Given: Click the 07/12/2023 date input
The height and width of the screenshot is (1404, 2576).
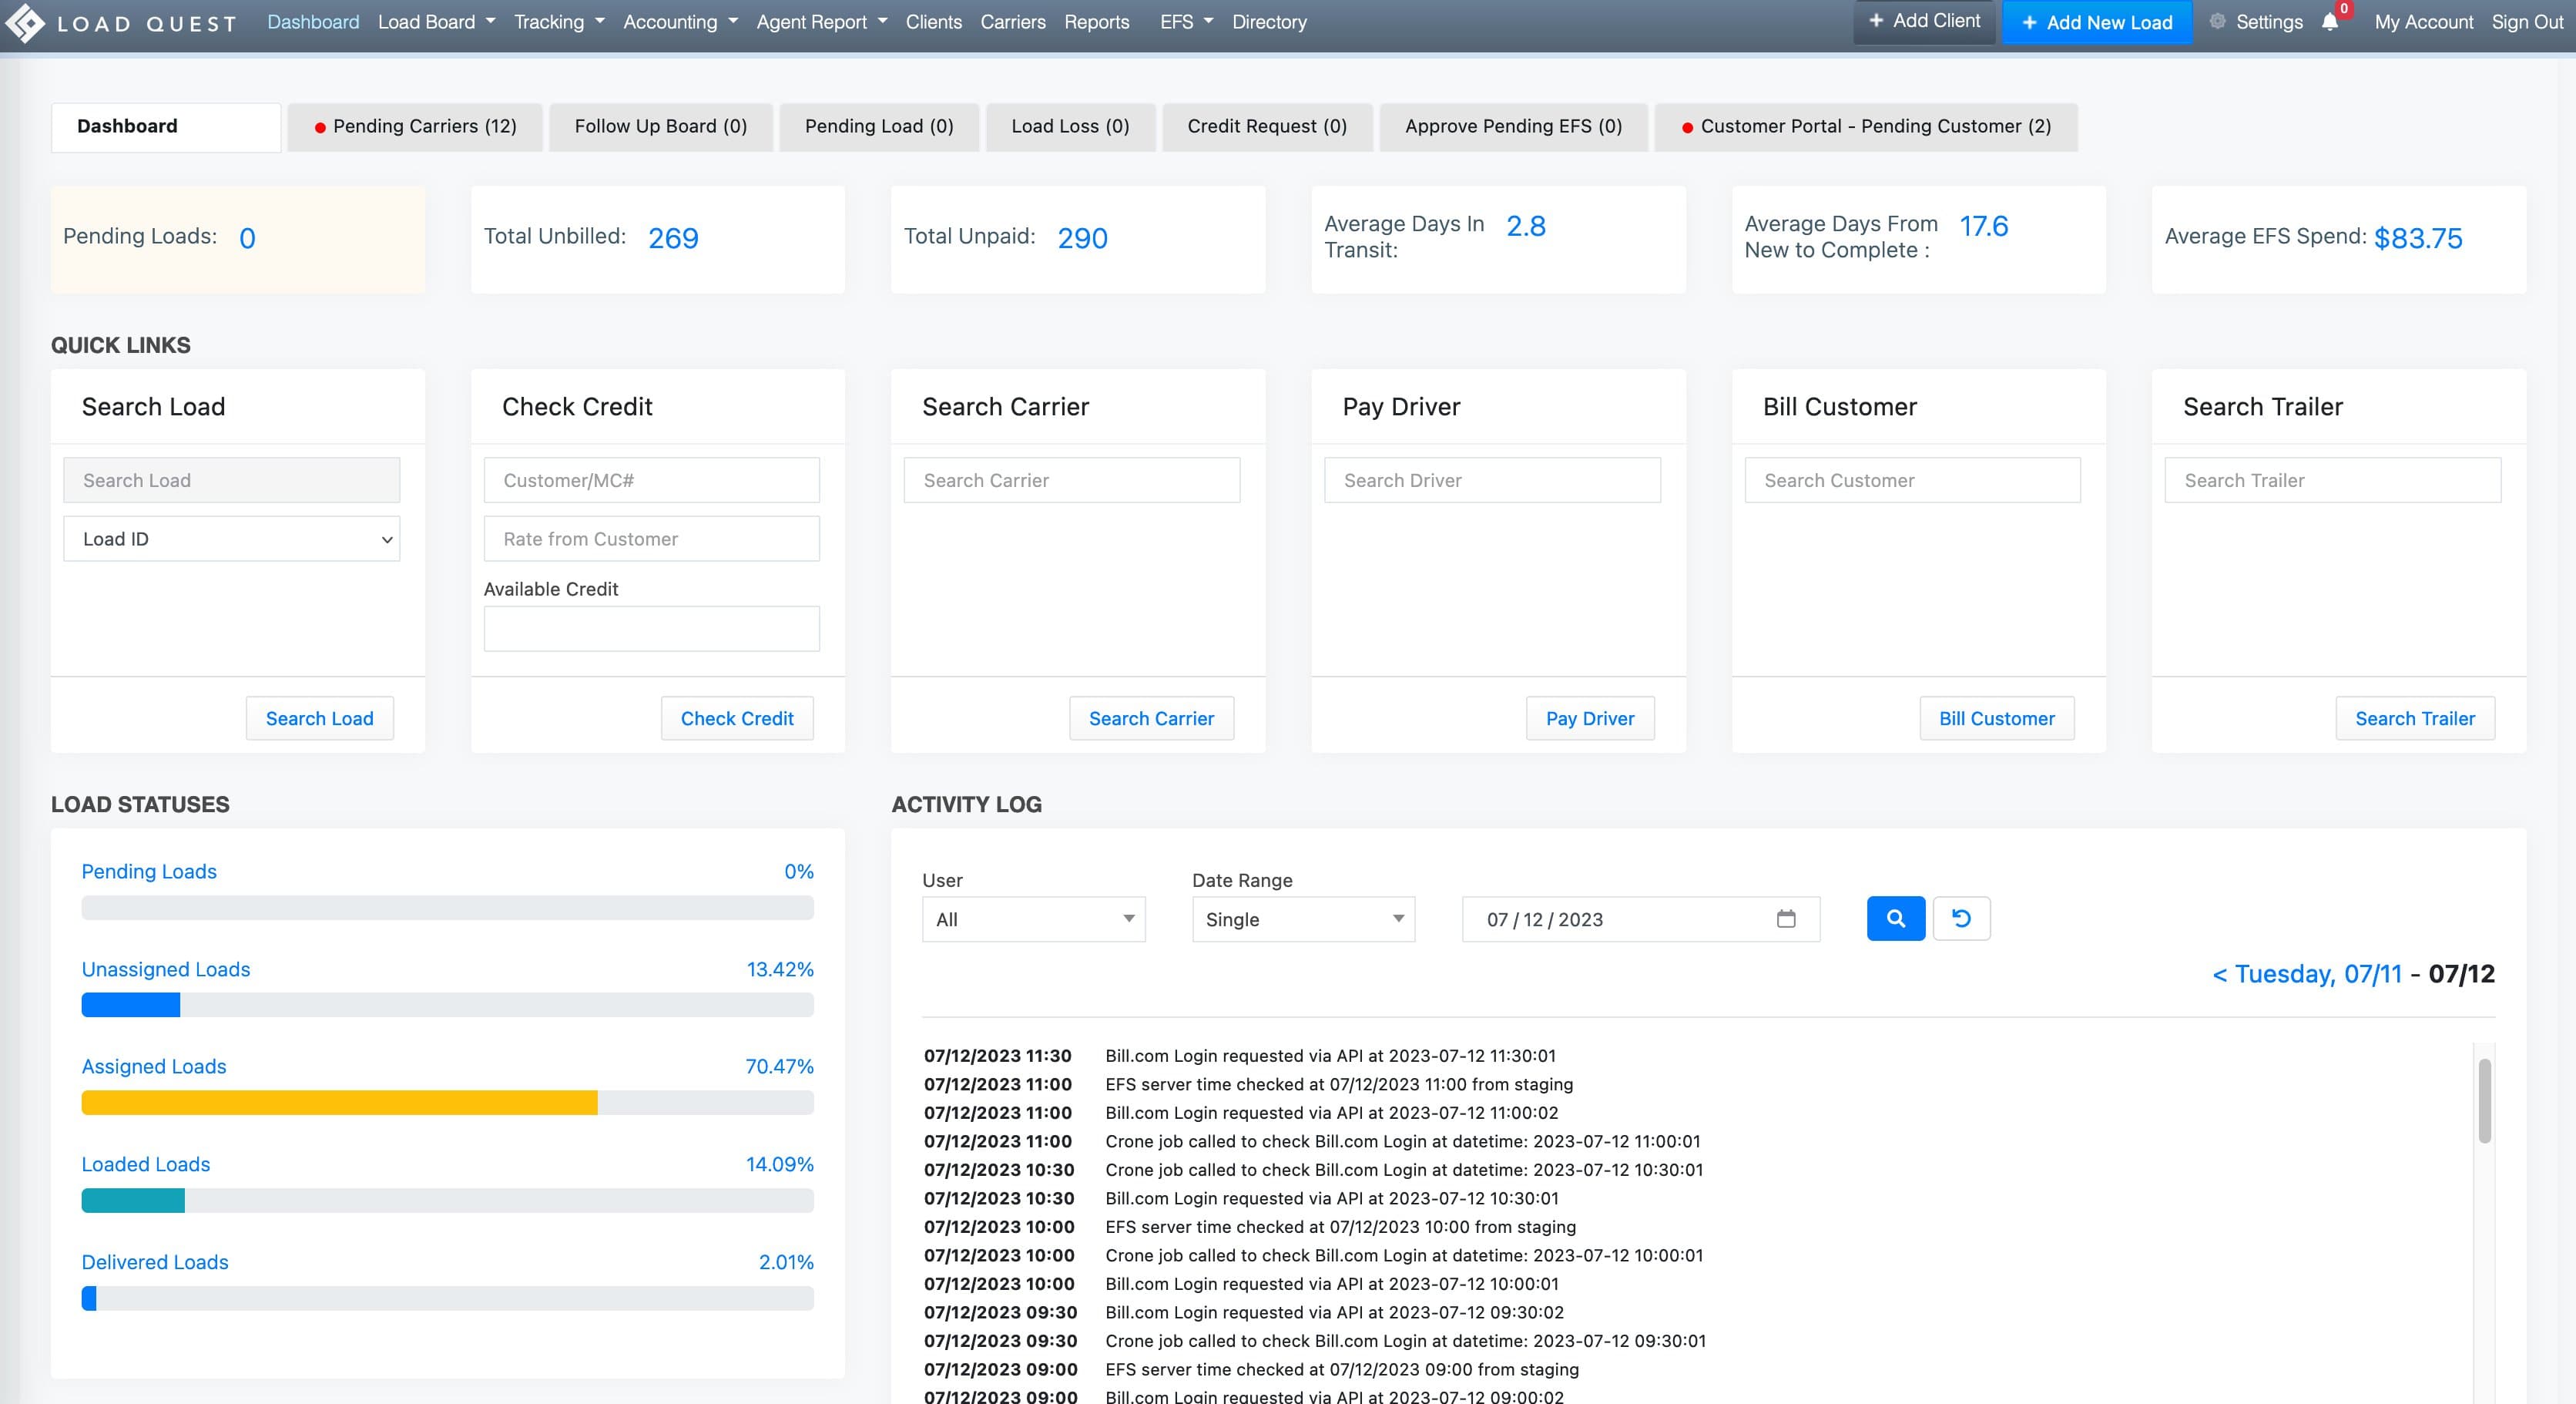Looking at the screenshot, I should (1641, 919).
